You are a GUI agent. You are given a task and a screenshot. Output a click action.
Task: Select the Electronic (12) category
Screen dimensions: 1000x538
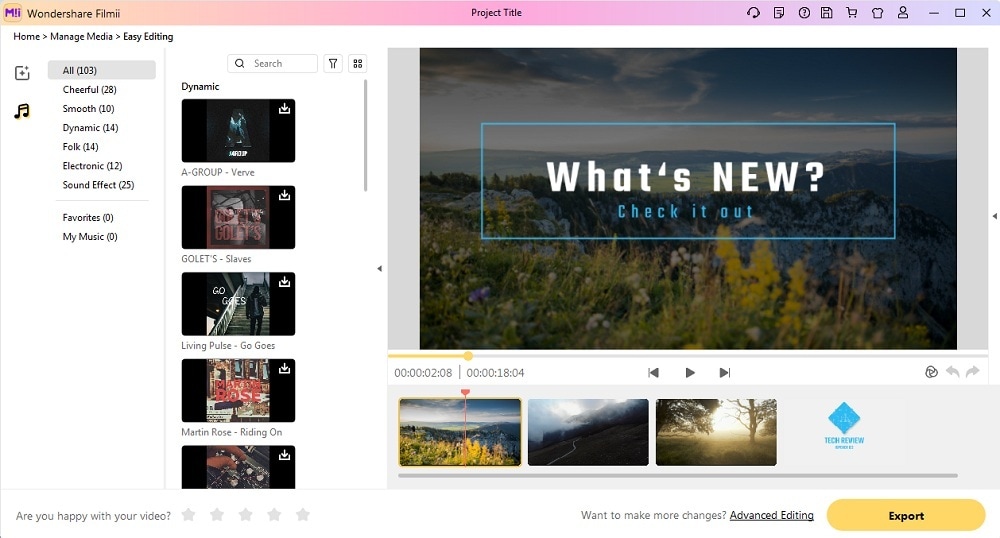(x=92, y=166)
